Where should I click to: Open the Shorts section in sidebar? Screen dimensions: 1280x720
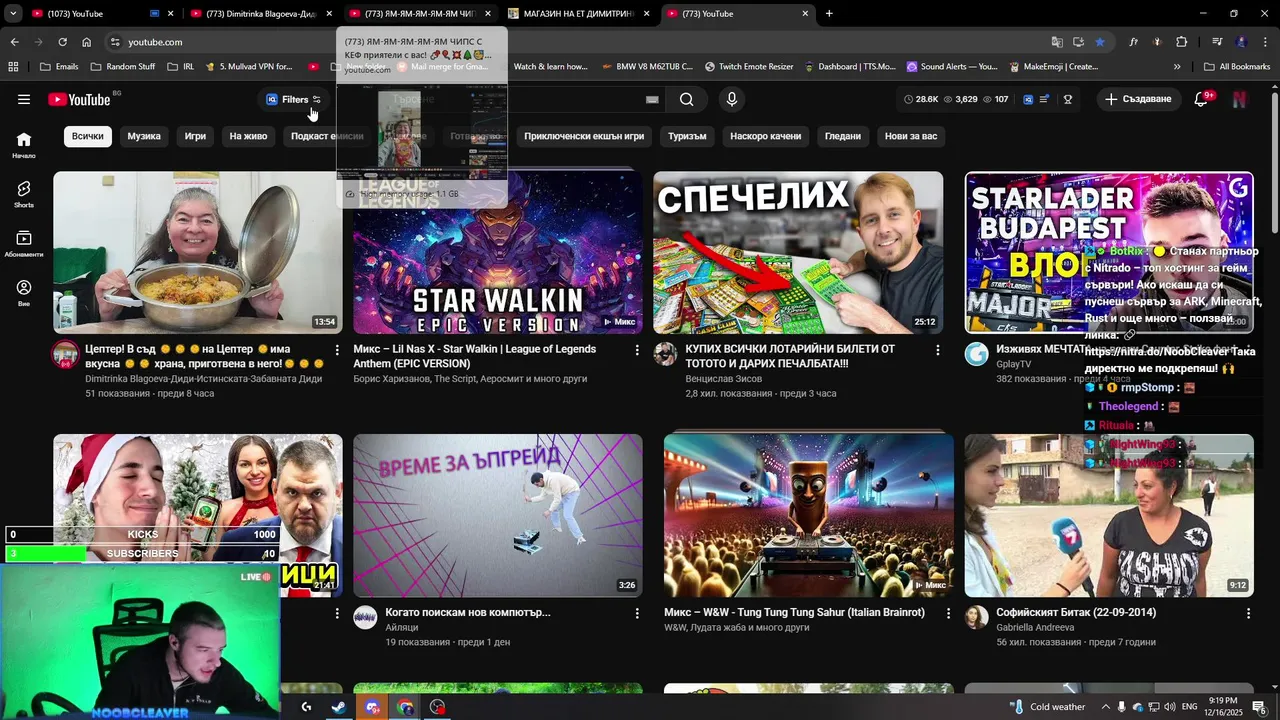pos(24,194)
